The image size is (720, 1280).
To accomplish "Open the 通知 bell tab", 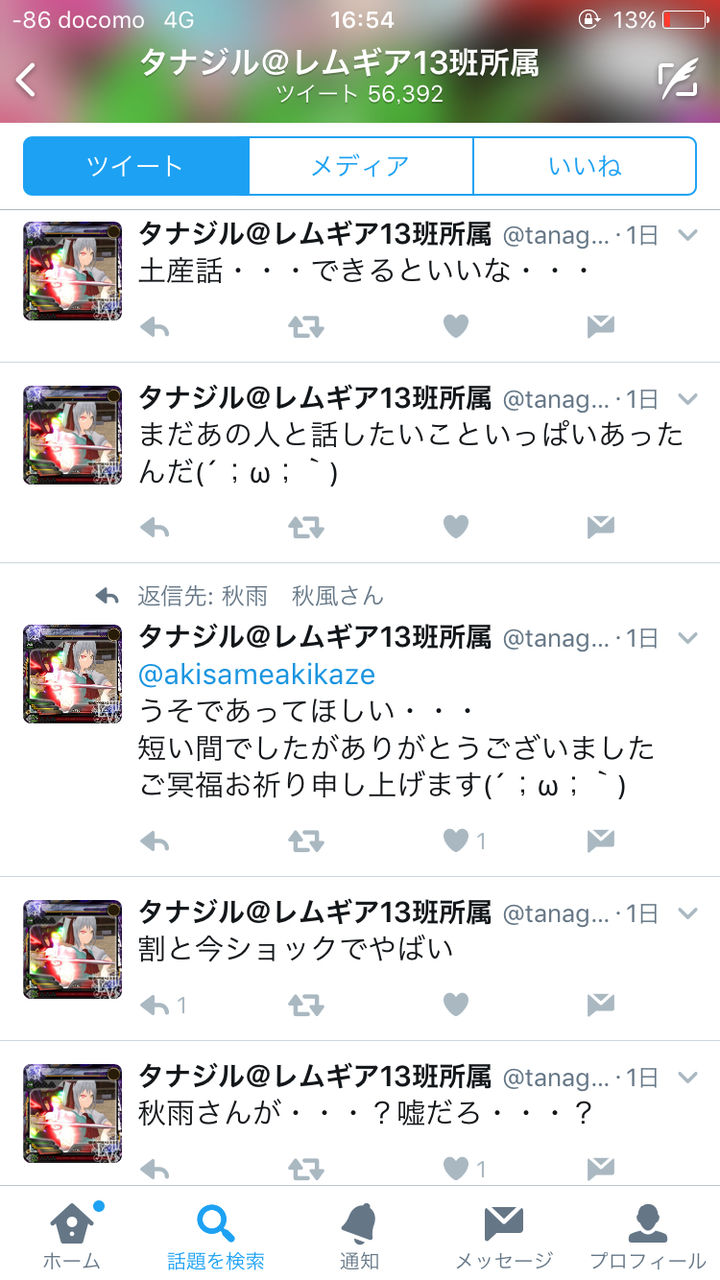I will point(359,1236).
